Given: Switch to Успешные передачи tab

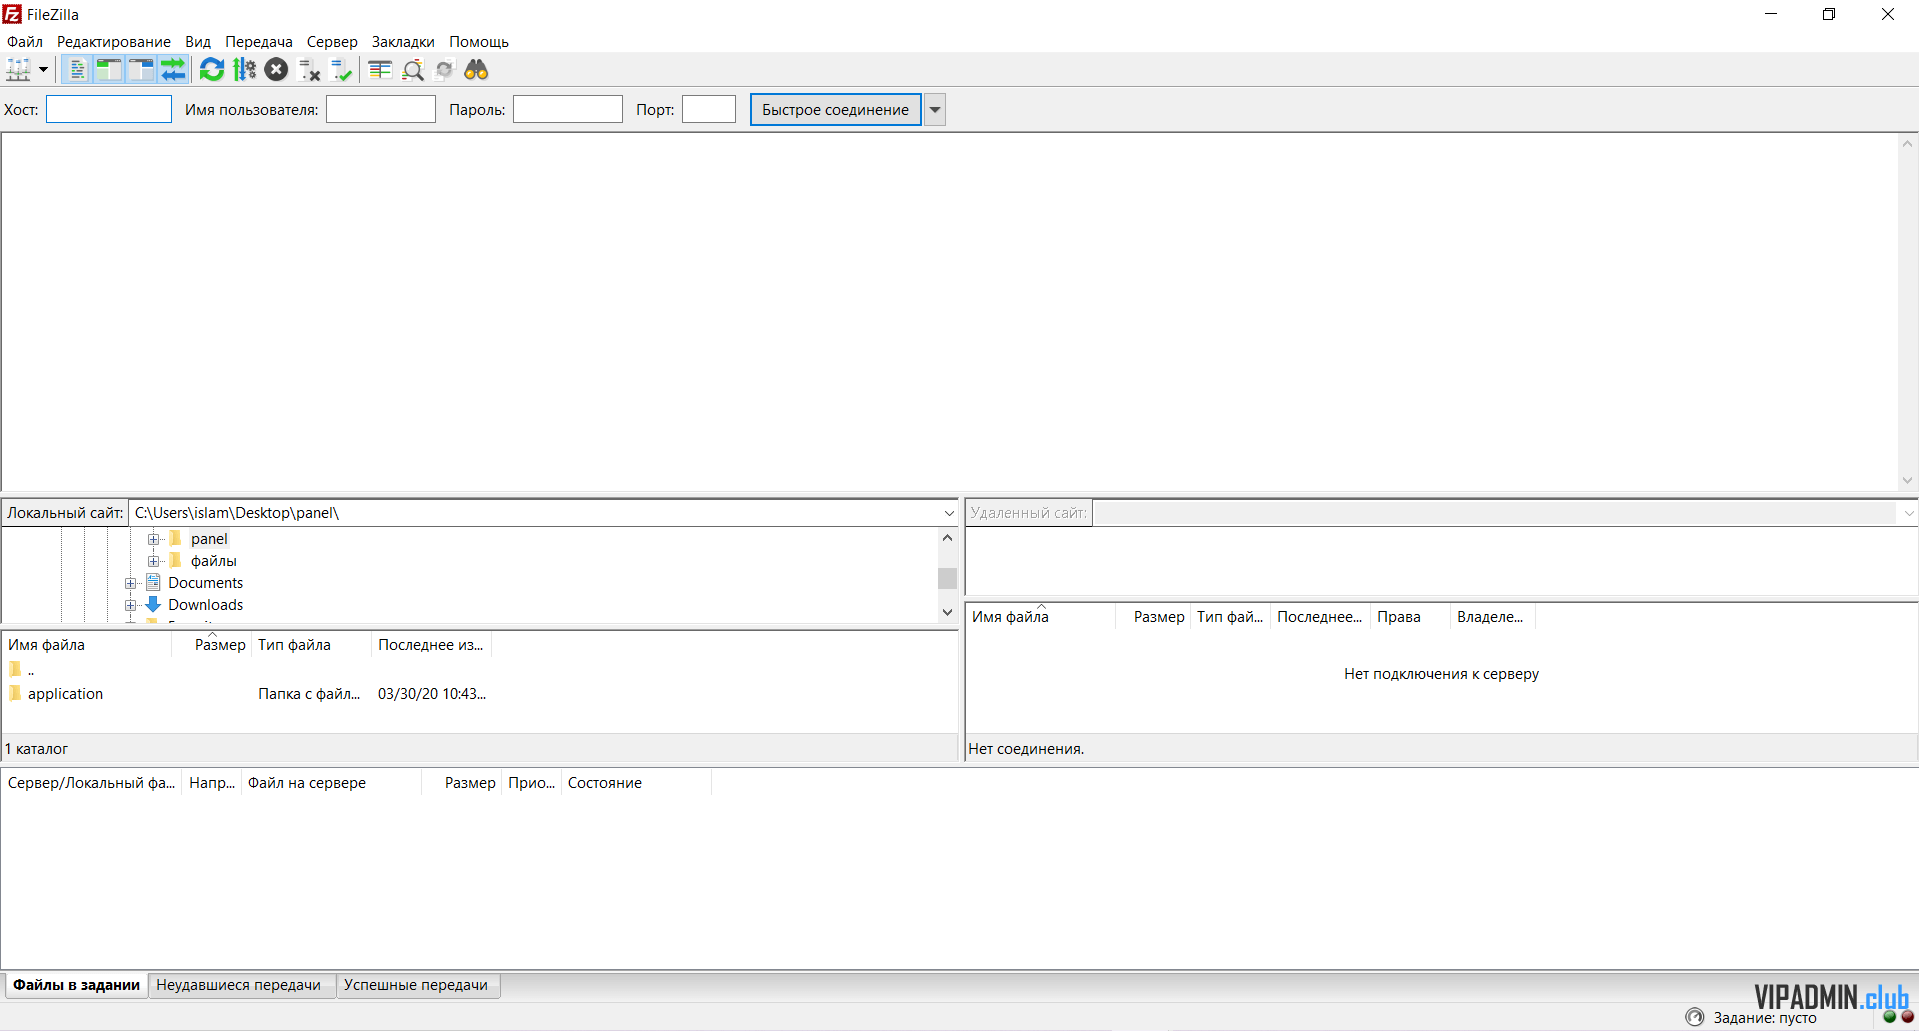Looking at the screenshot, I should (x=416, y=985).
